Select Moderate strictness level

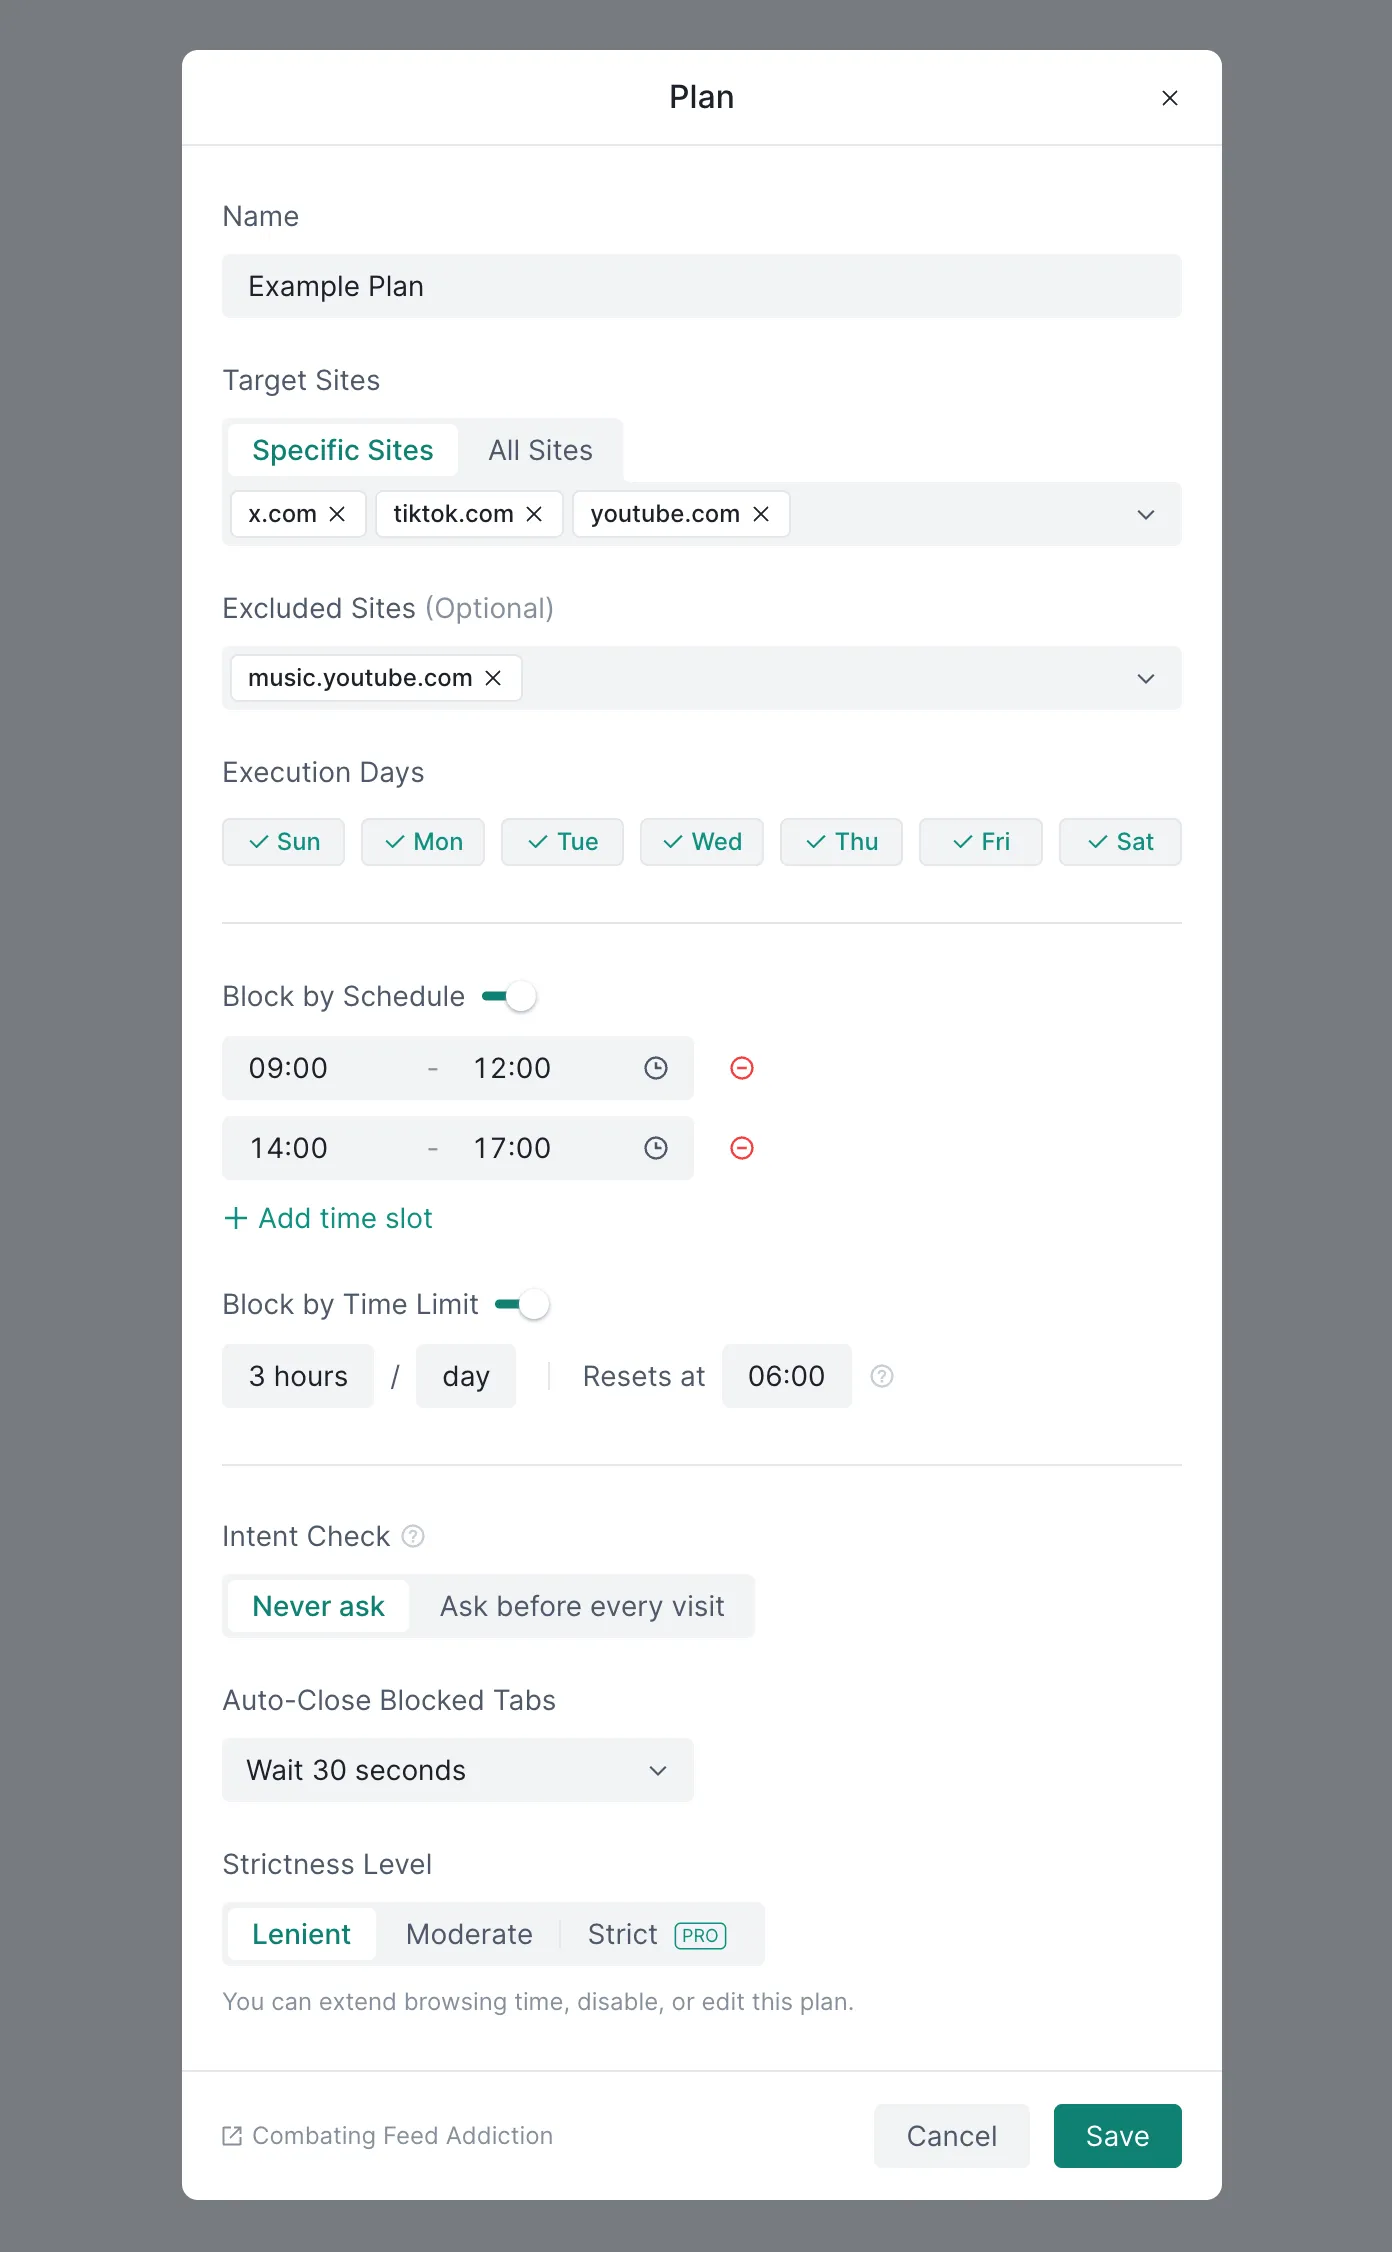(469, 1934)
